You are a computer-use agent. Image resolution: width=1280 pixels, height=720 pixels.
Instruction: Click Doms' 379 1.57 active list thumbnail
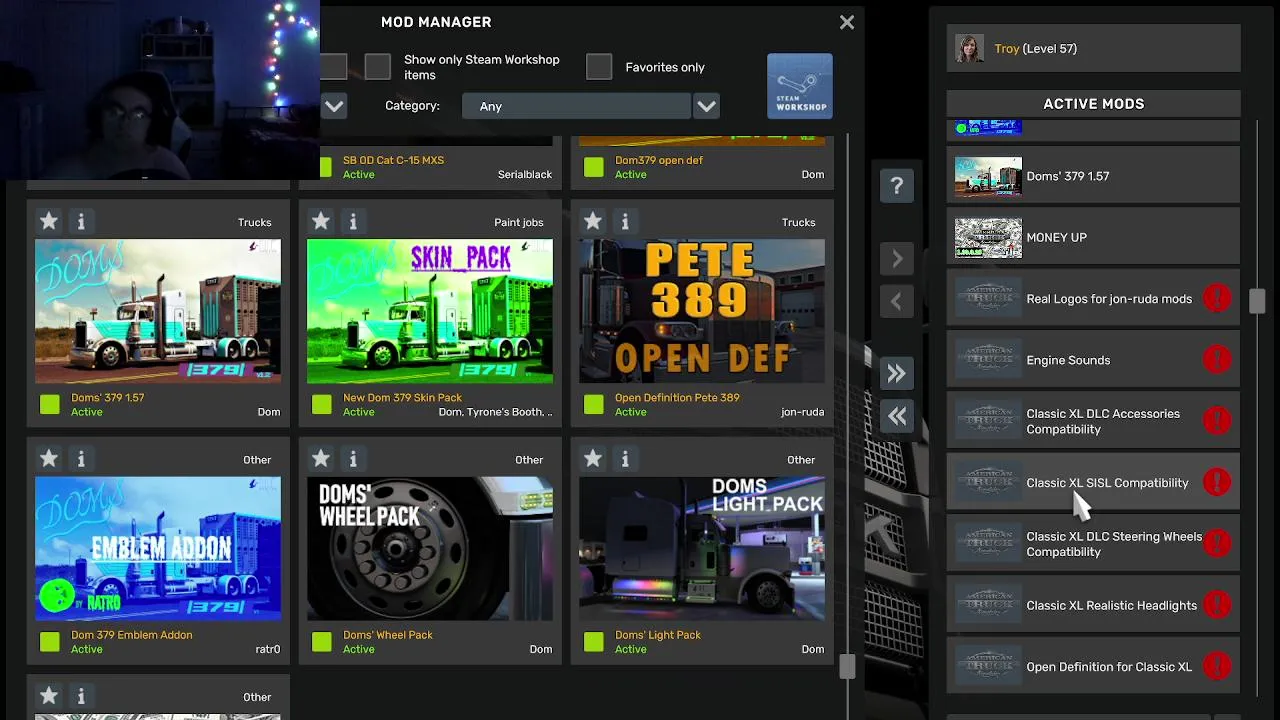[x=988, y=176]
